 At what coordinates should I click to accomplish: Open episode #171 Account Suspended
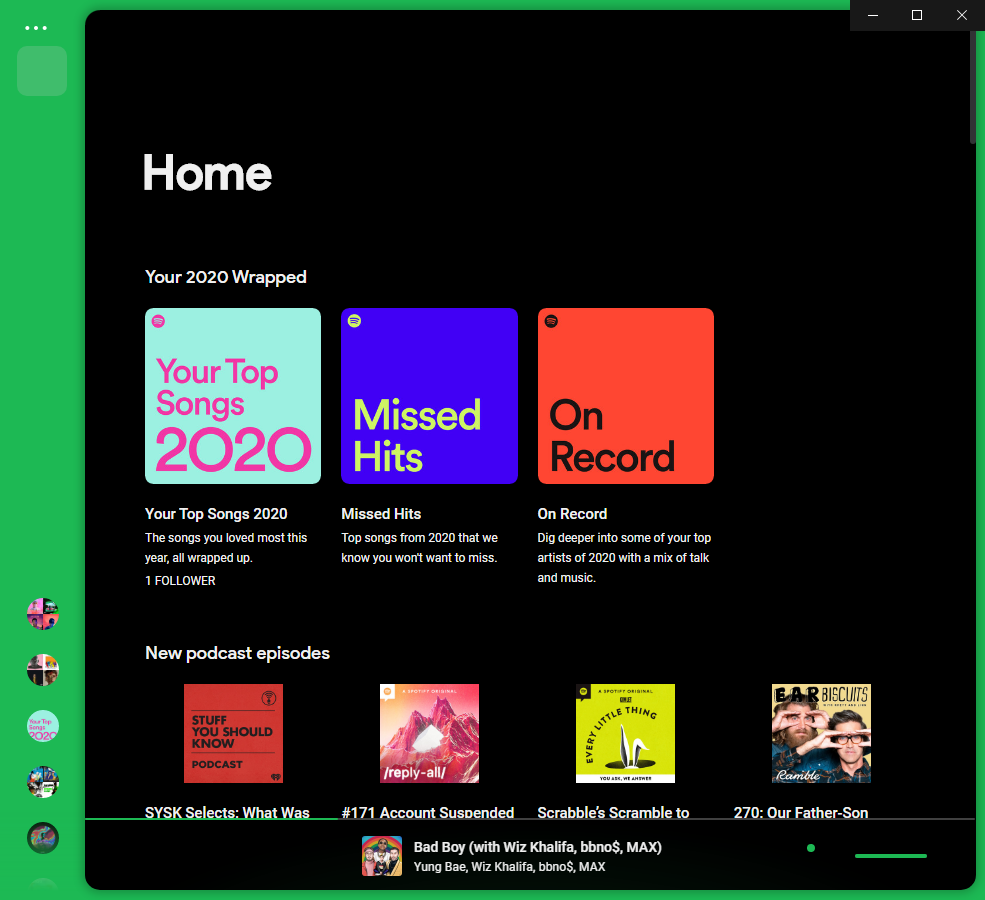click(429, 733)
